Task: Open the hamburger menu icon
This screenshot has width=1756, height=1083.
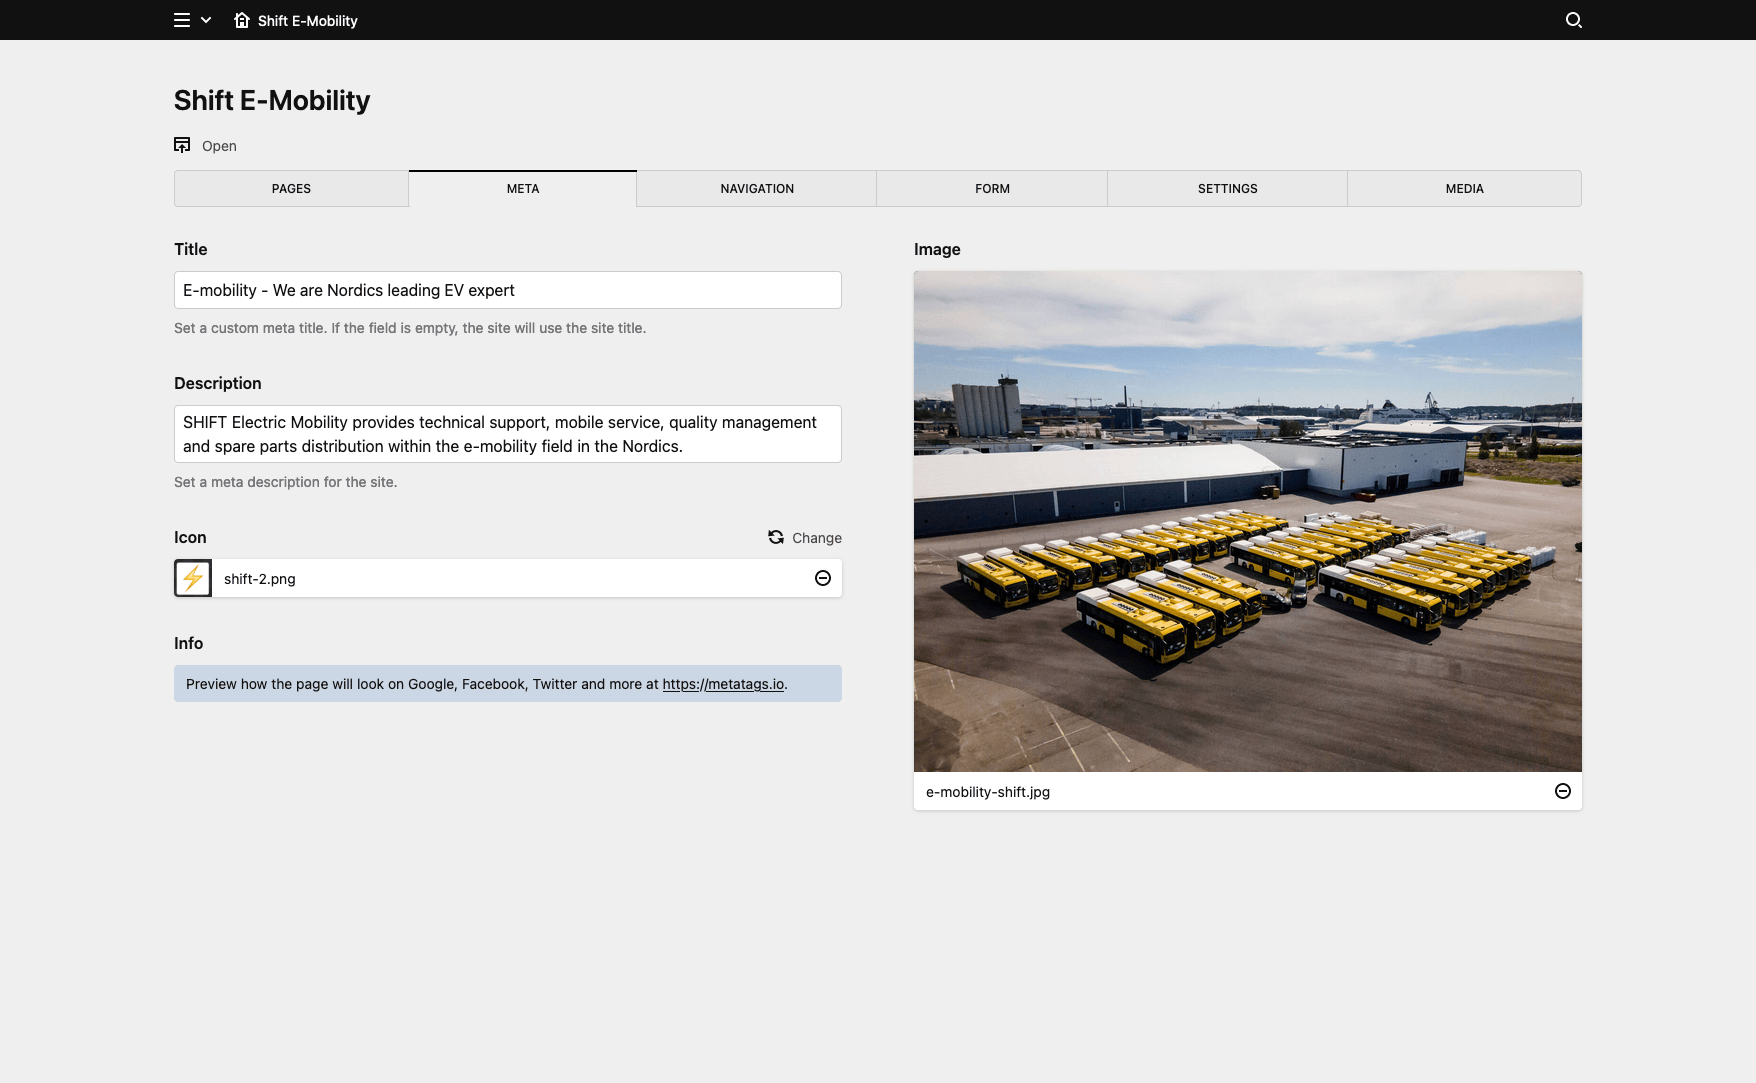Action: click(182, 20)
